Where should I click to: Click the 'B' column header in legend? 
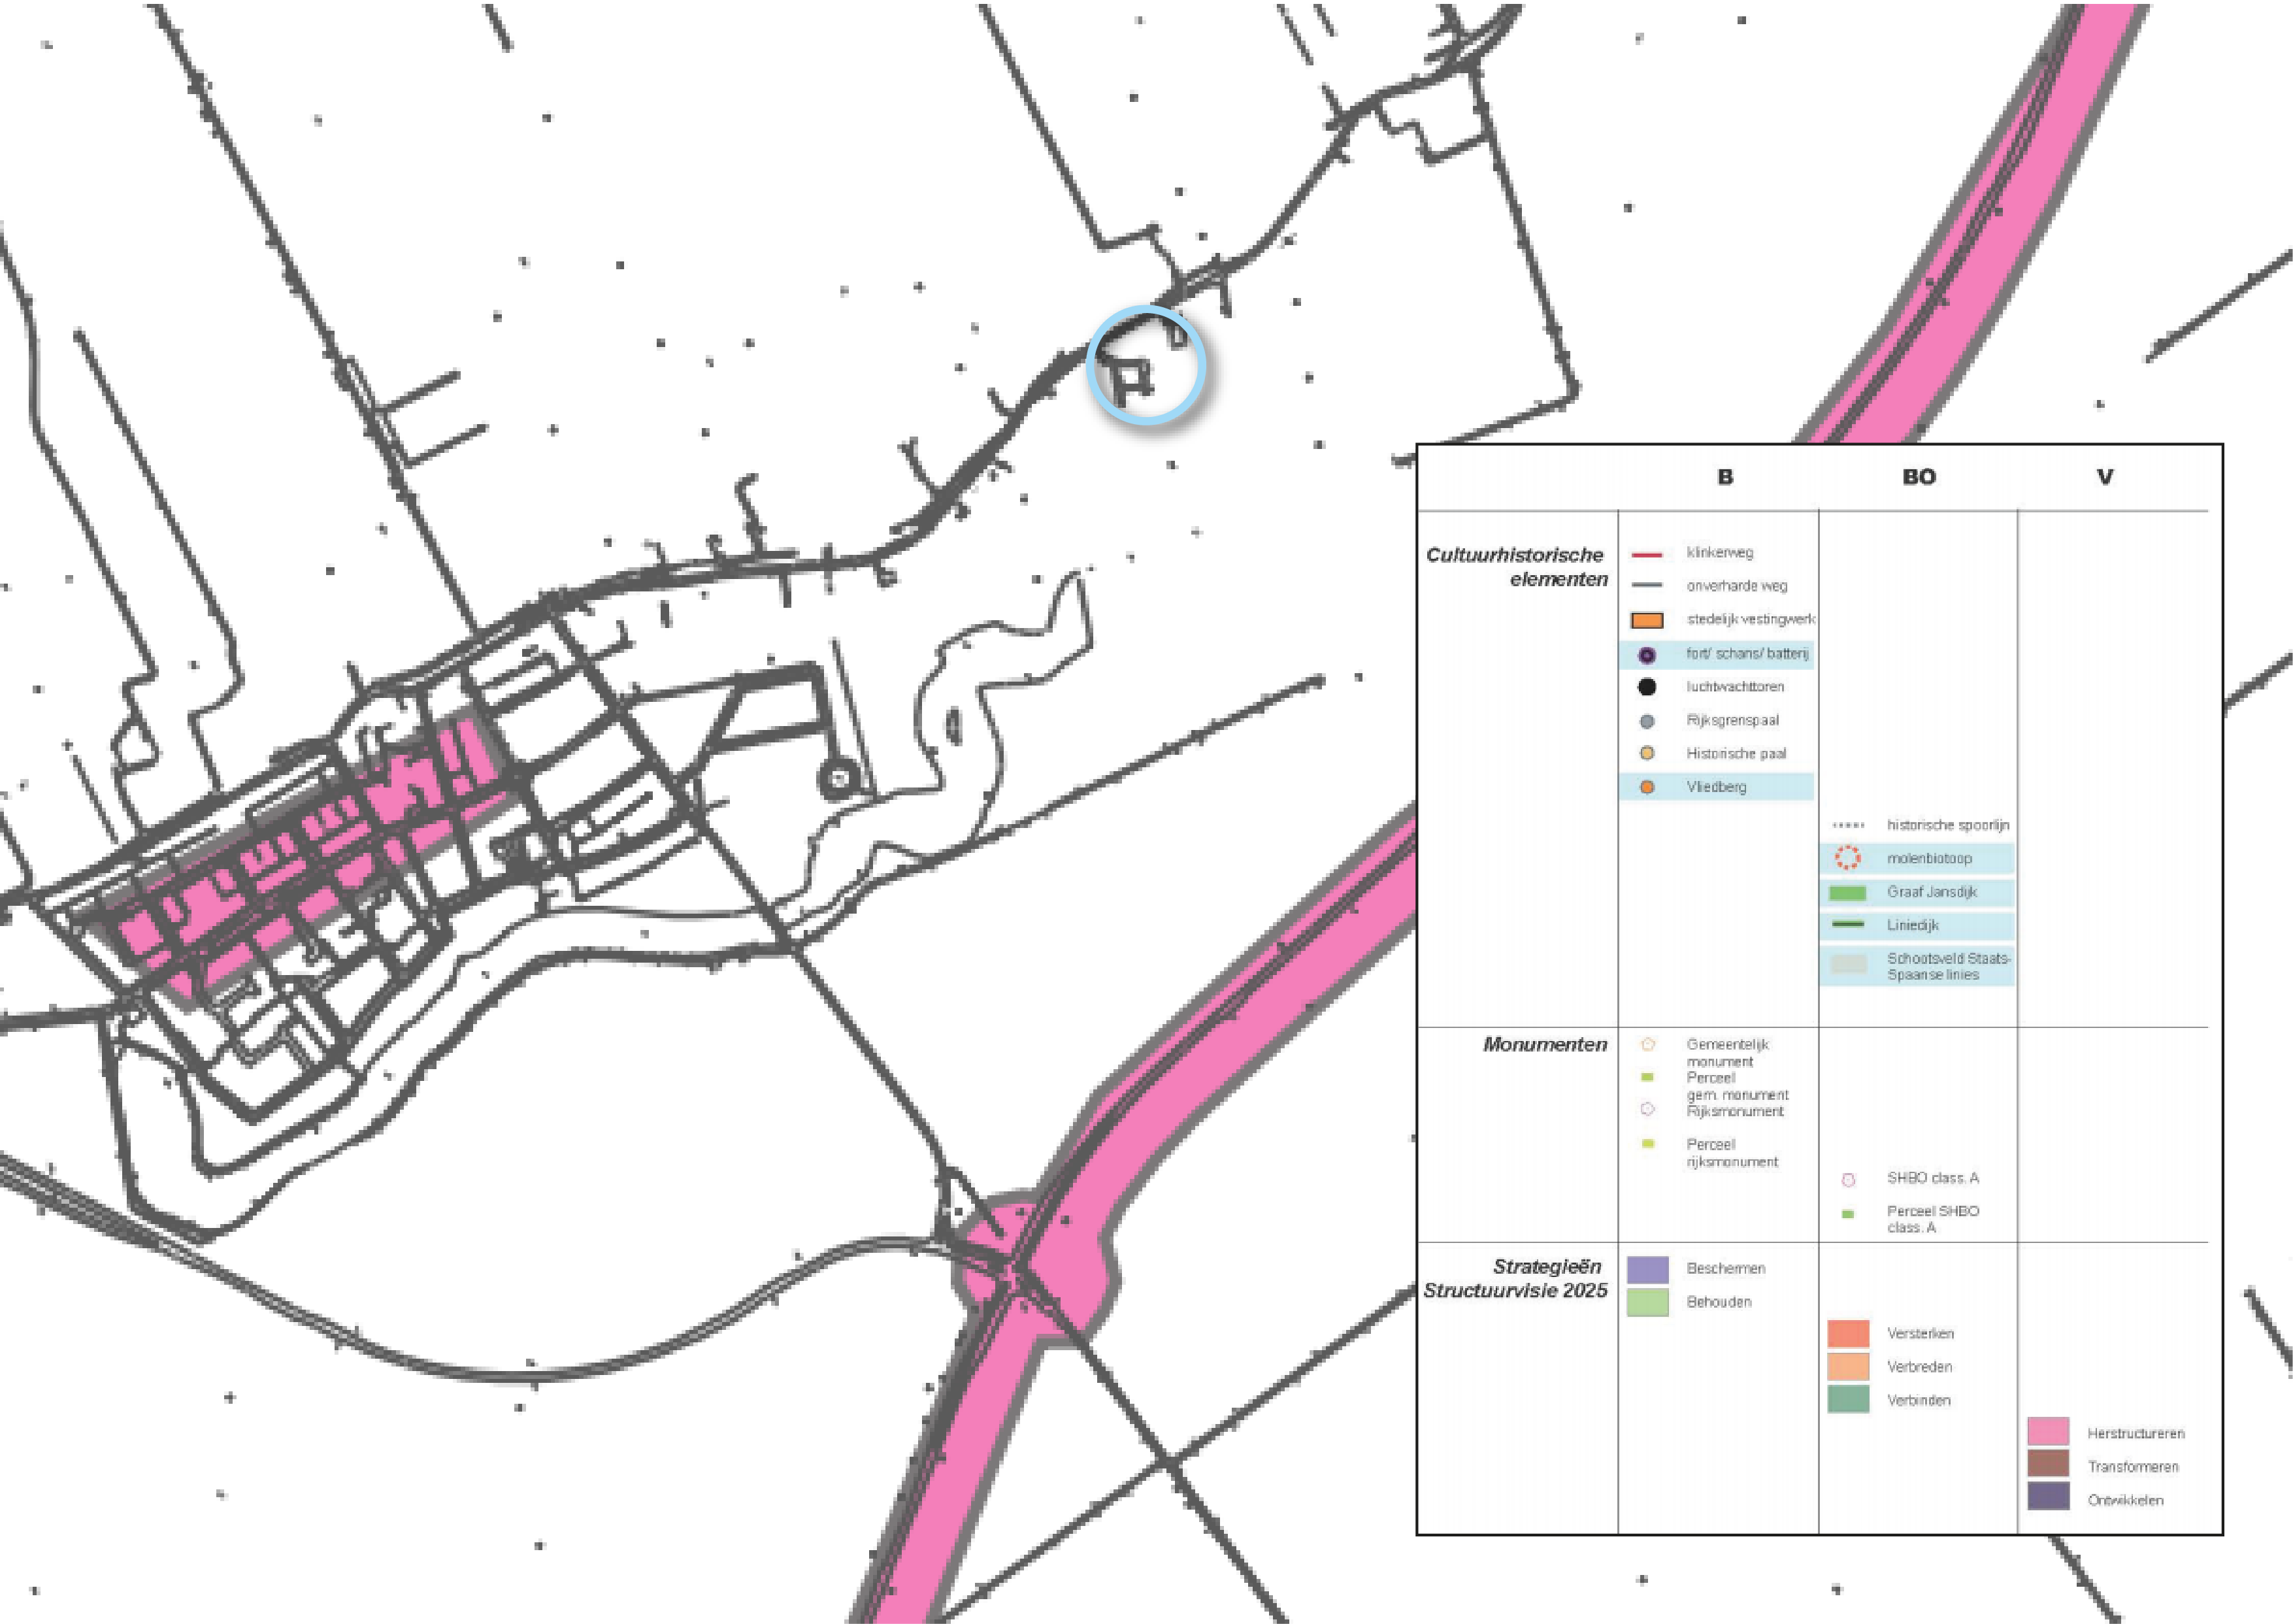(1725, 477)
